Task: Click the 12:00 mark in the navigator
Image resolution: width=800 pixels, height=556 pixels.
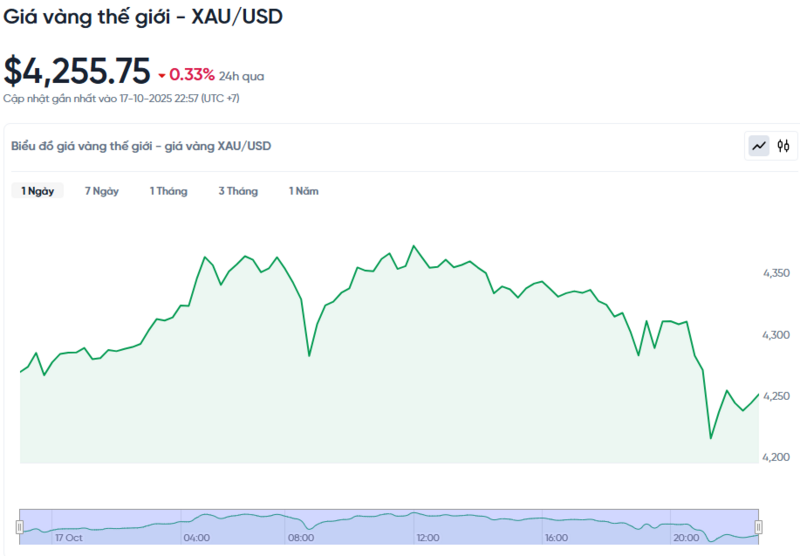Action: coord(427,538)
